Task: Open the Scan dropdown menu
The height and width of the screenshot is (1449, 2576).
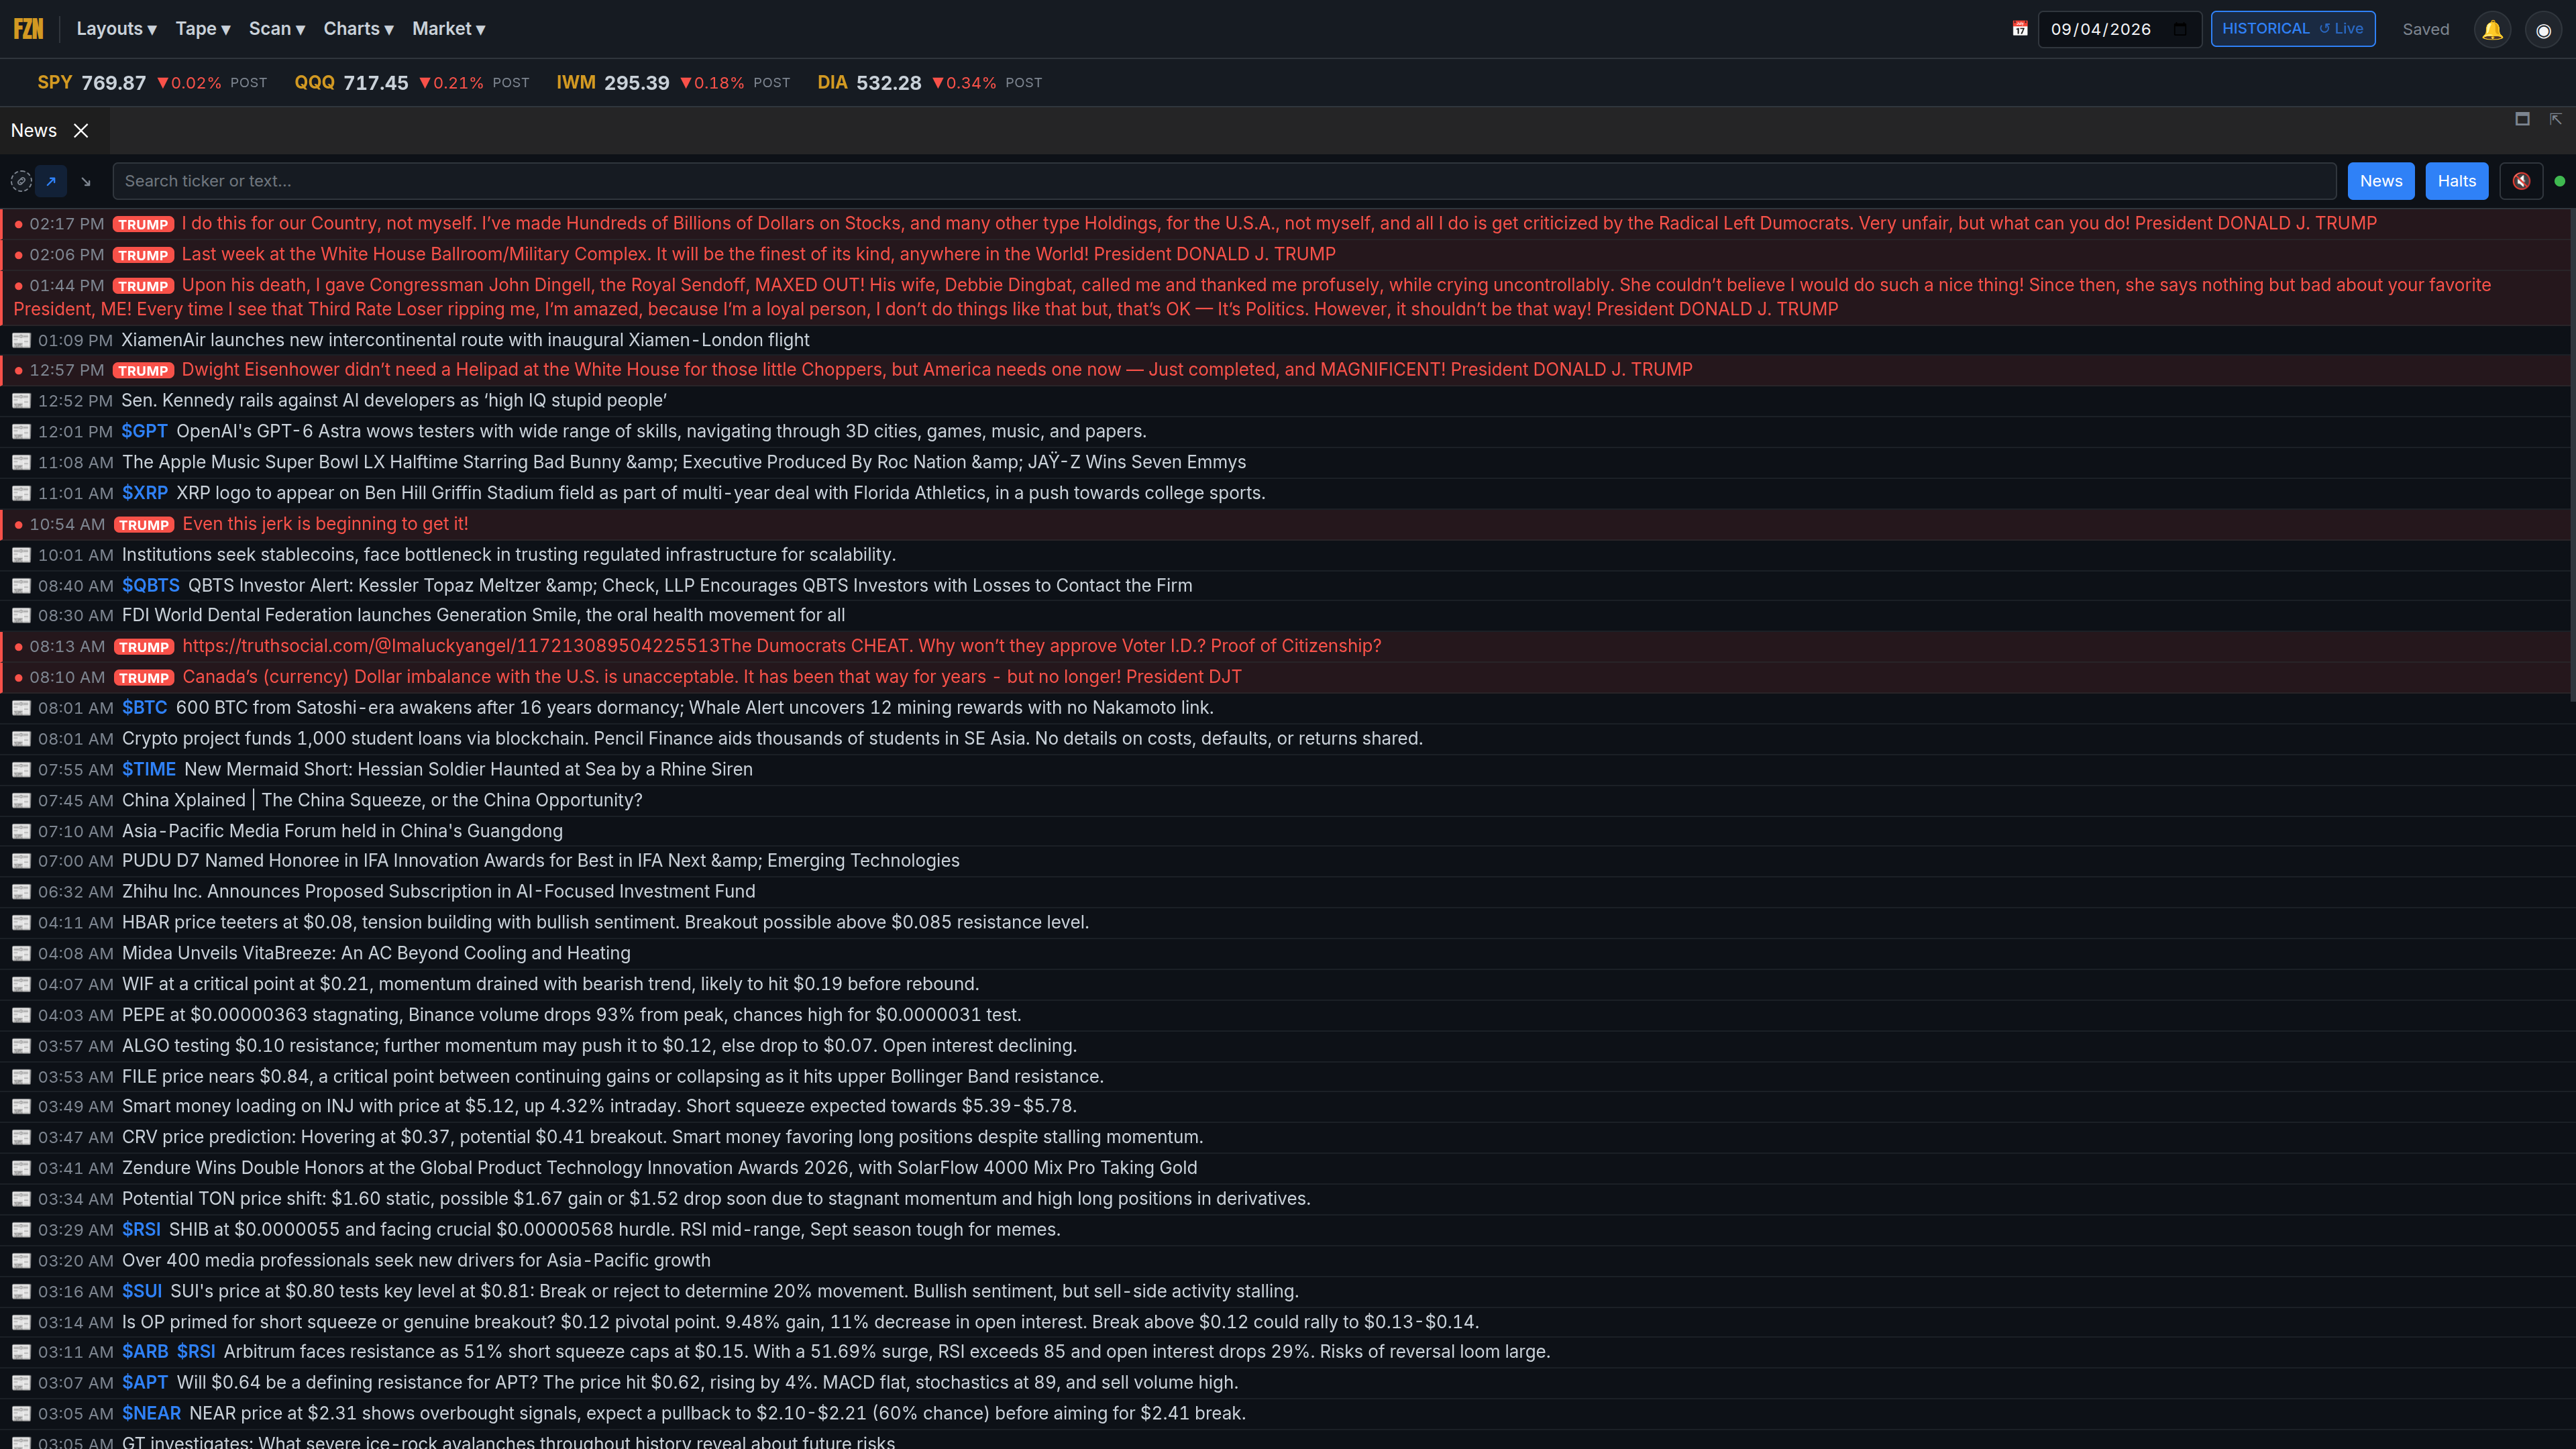Action: (x=277, y=29)
